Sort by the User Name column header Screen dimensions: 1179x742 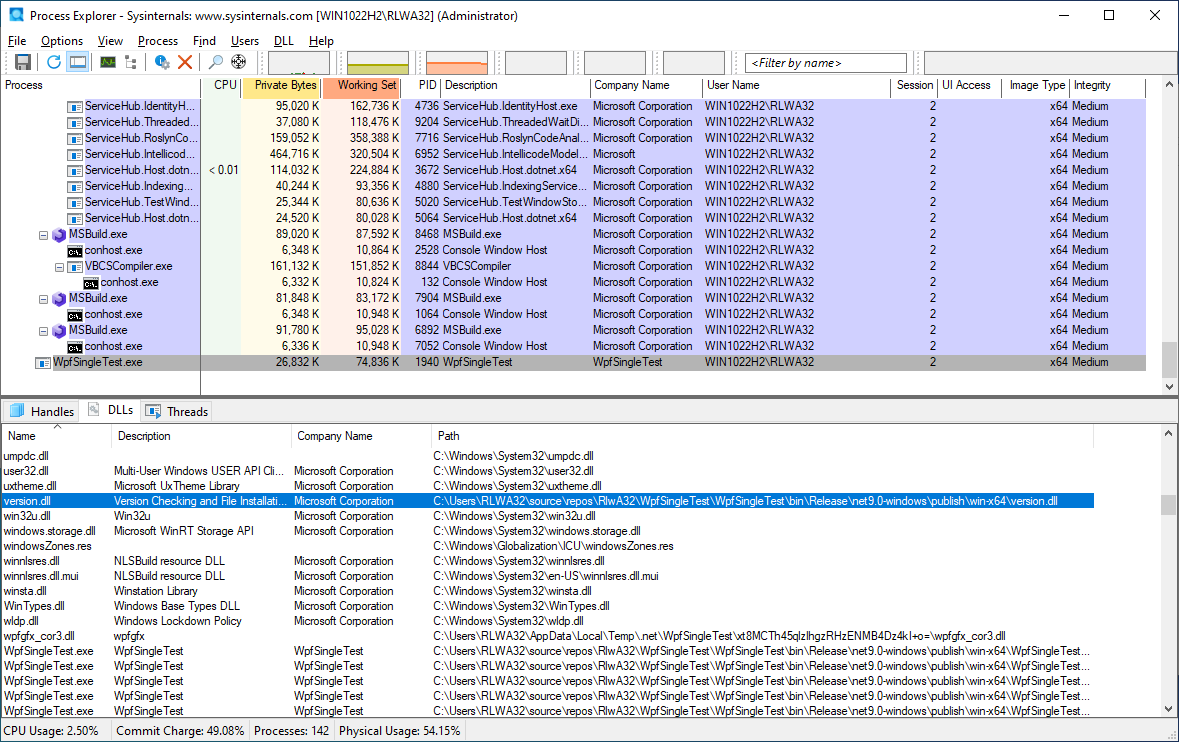796,86
